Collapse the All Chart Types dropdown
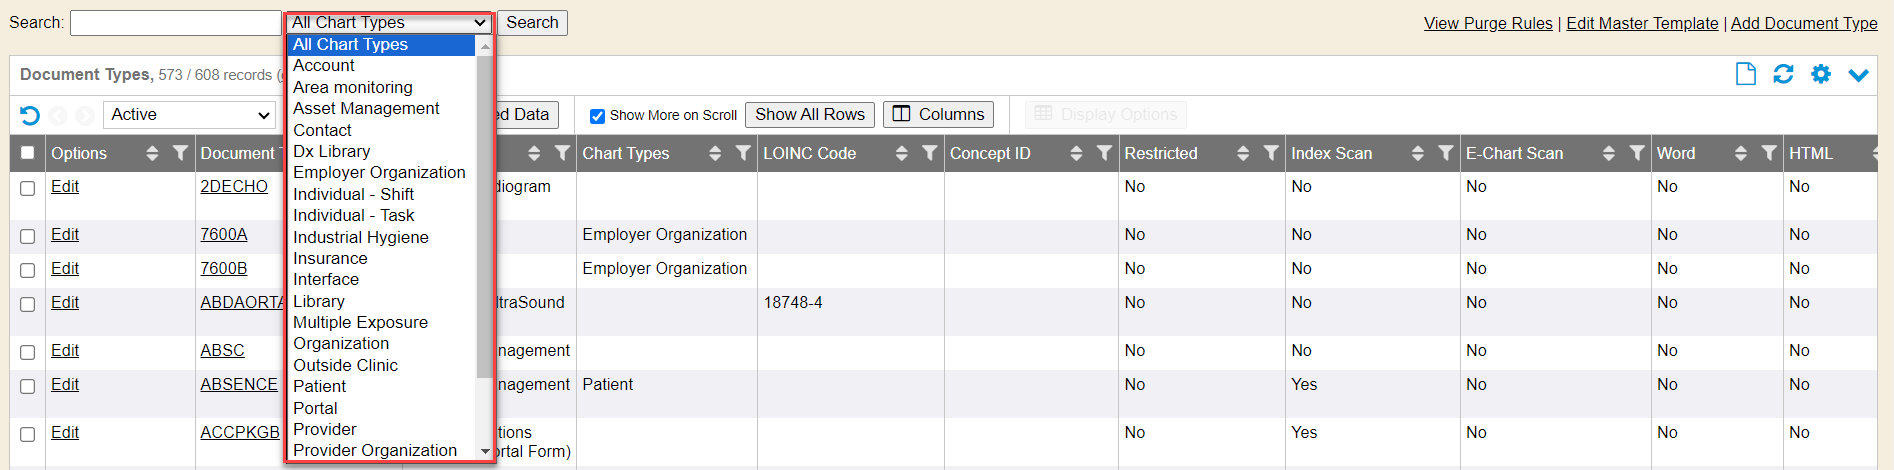Screen dimensions: 1894x470 point(389,22)
